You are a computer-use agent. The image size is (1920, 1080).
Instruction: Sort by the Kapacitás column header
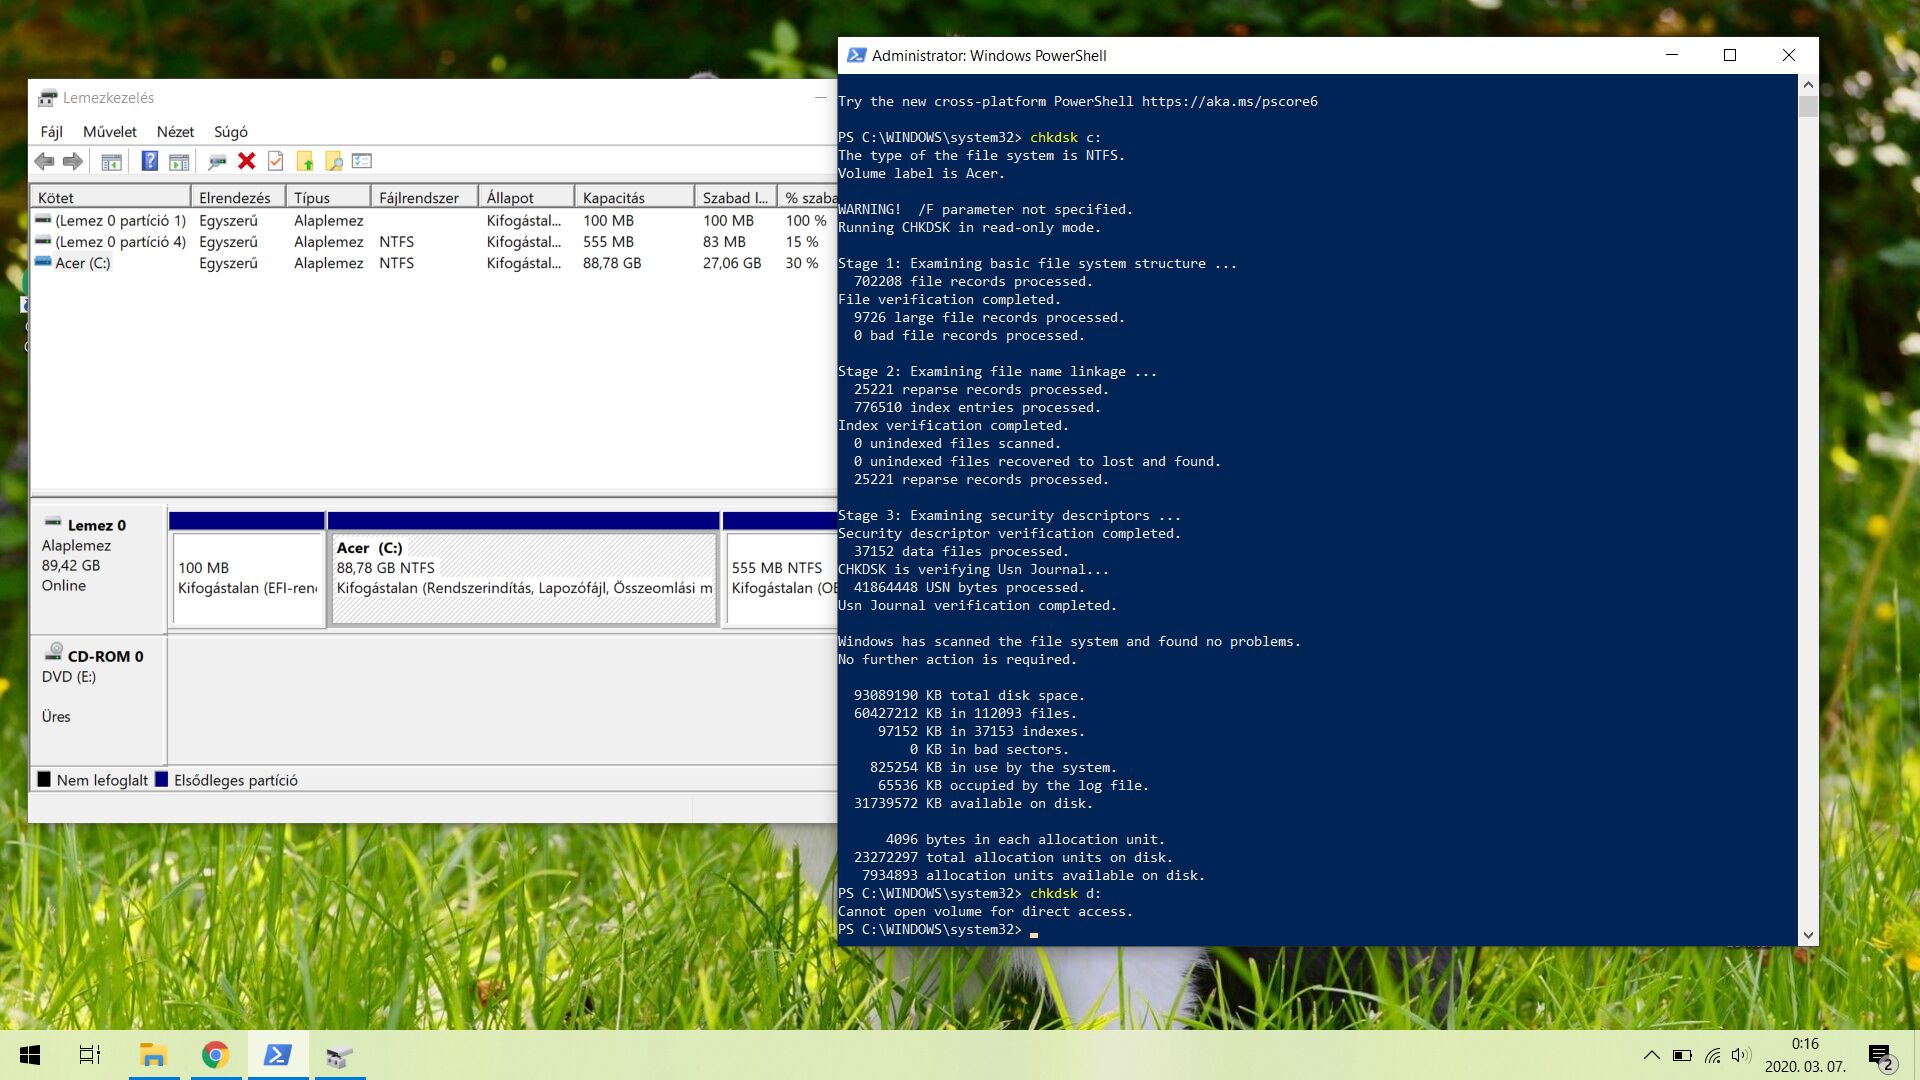point(634,198)
